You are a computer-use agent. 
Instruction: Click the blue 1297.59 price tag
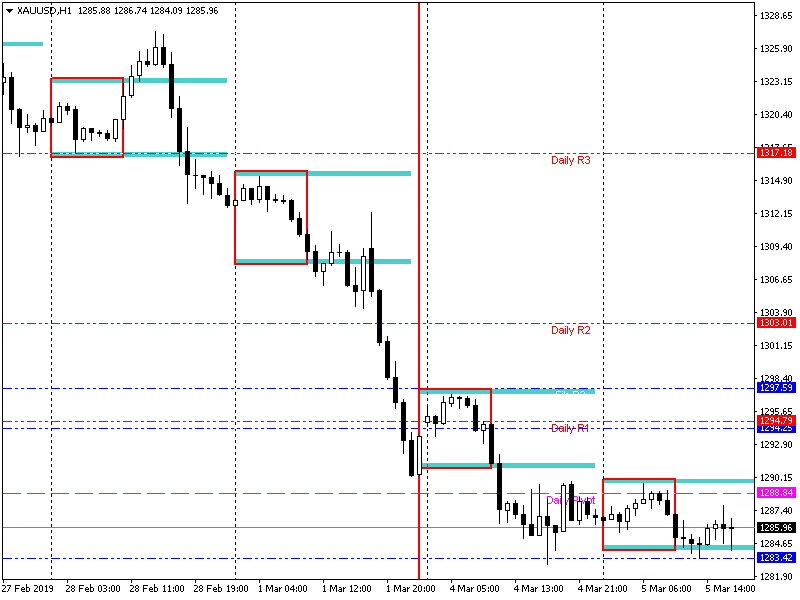point(776,388)
